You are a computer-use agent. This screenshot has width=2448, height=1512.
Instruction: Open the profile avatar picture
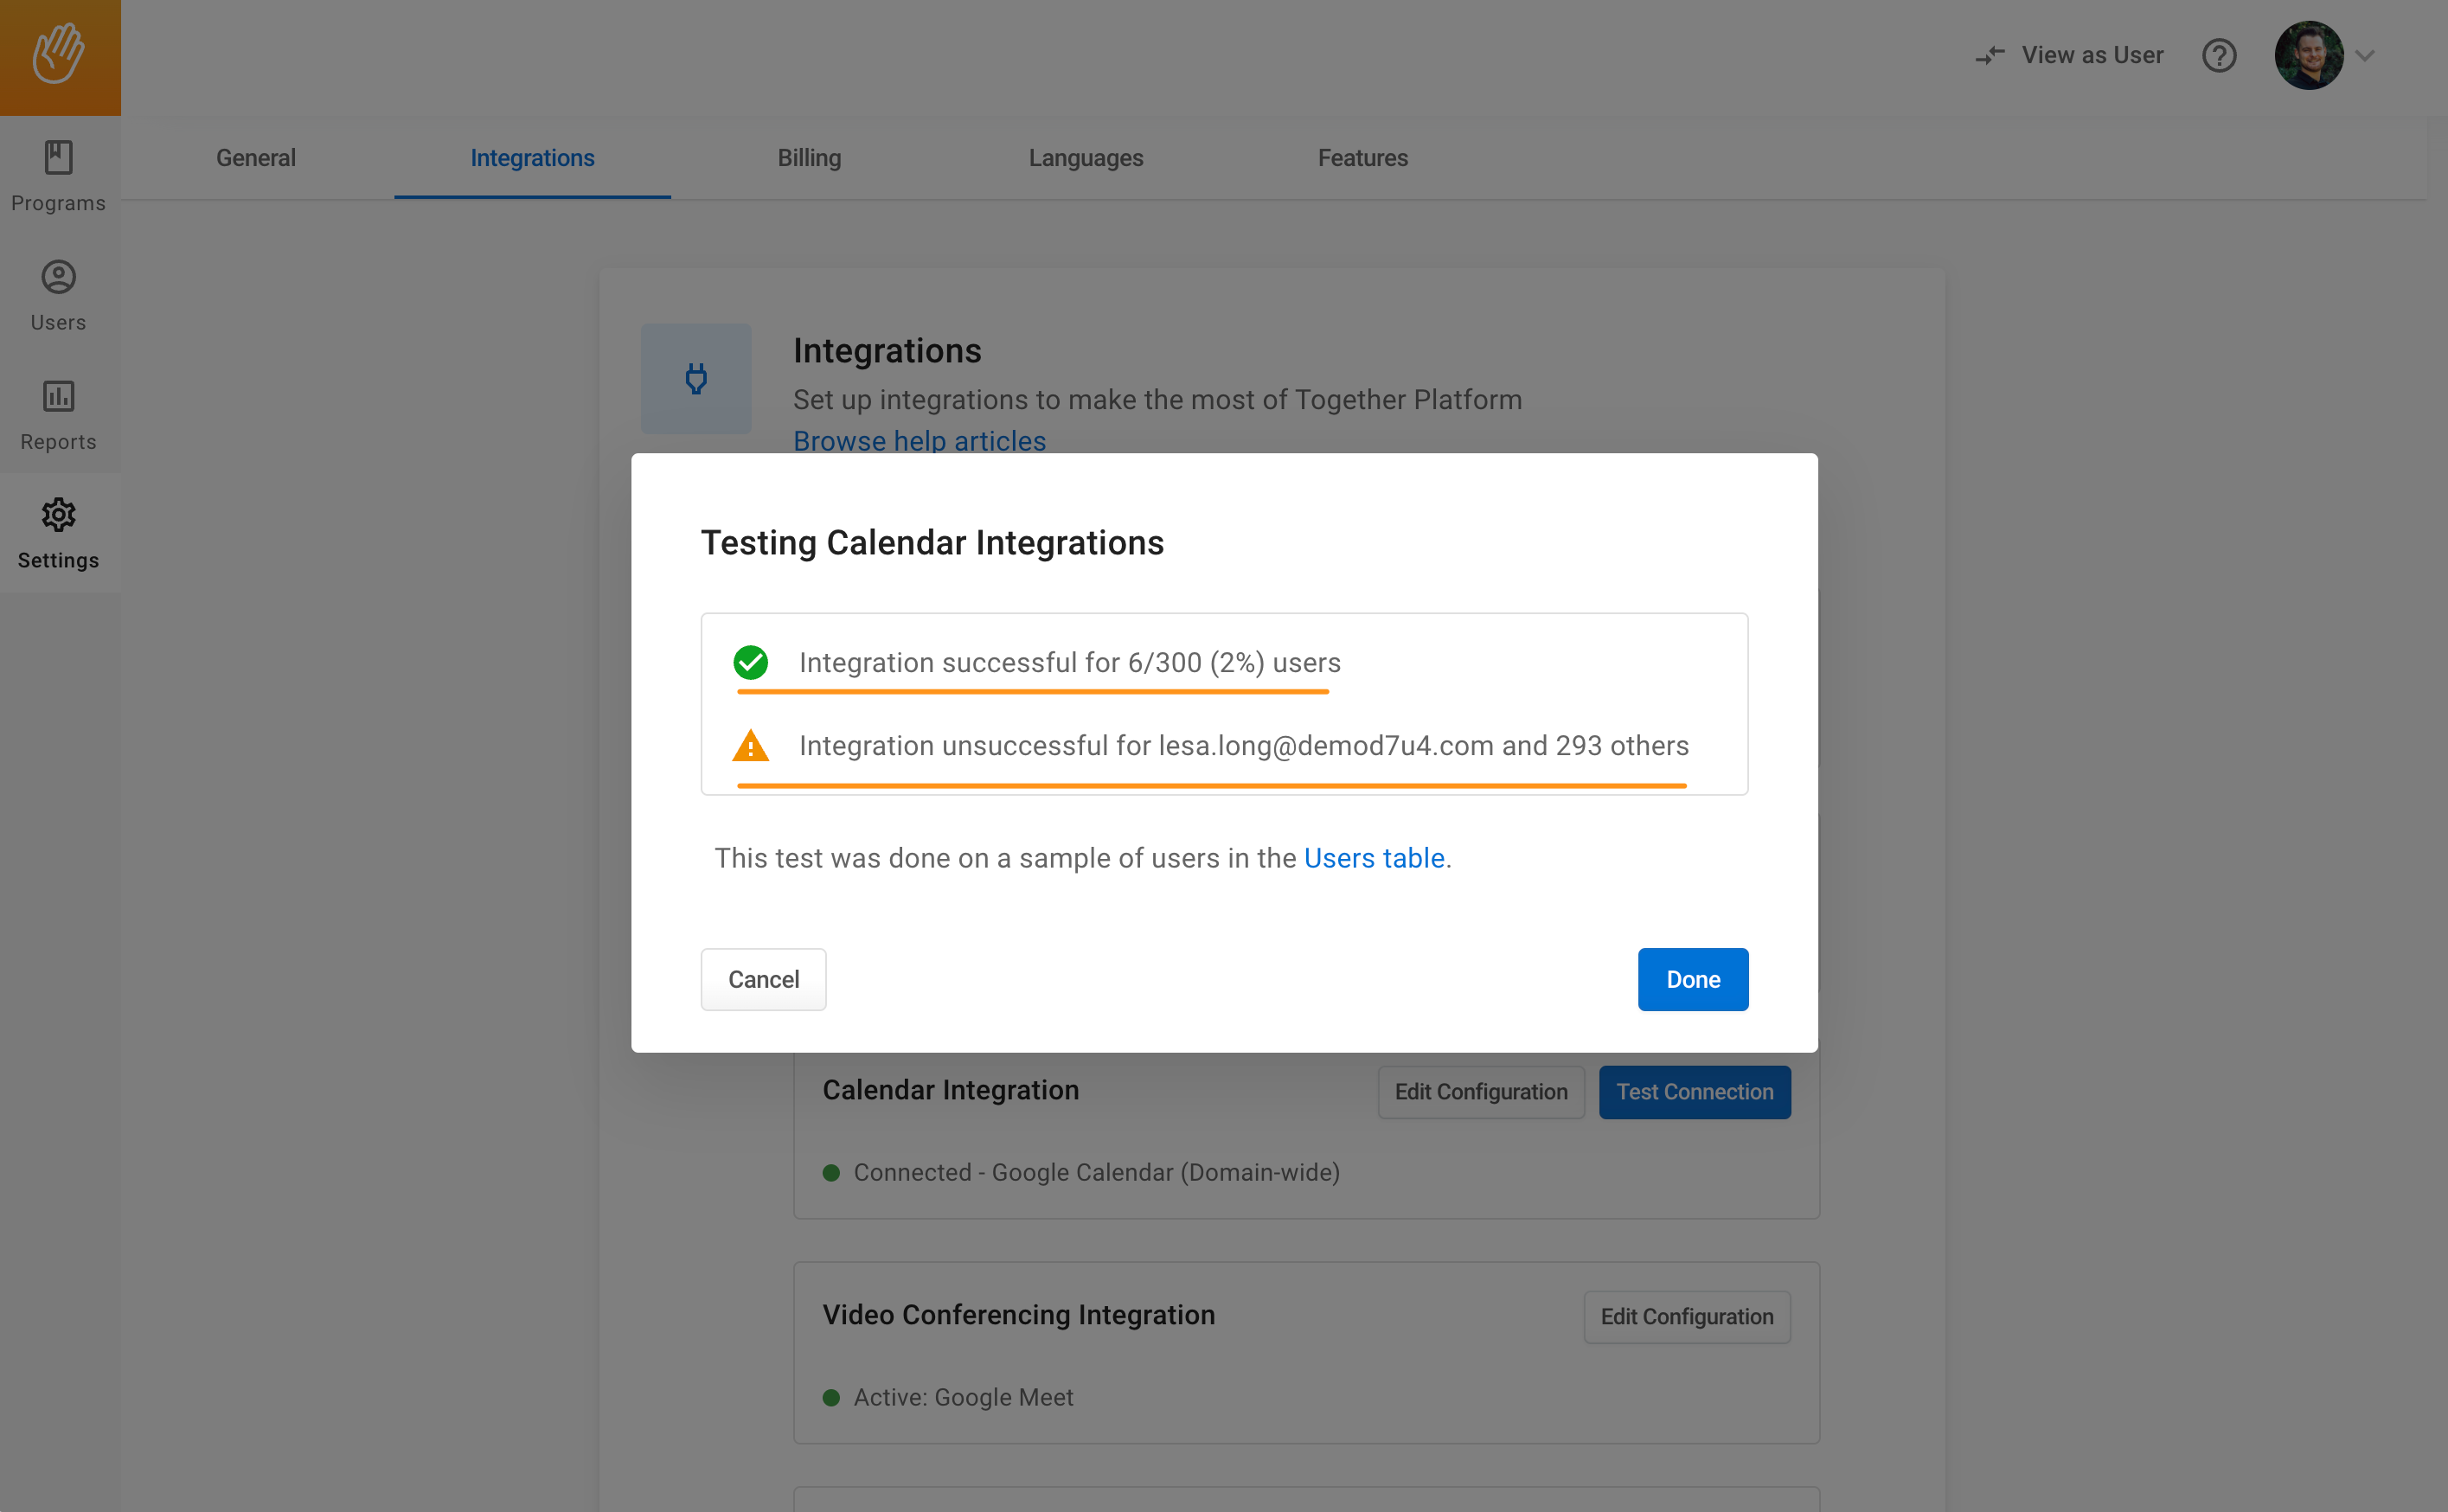pyautogui.click(x=2308, y=55)
